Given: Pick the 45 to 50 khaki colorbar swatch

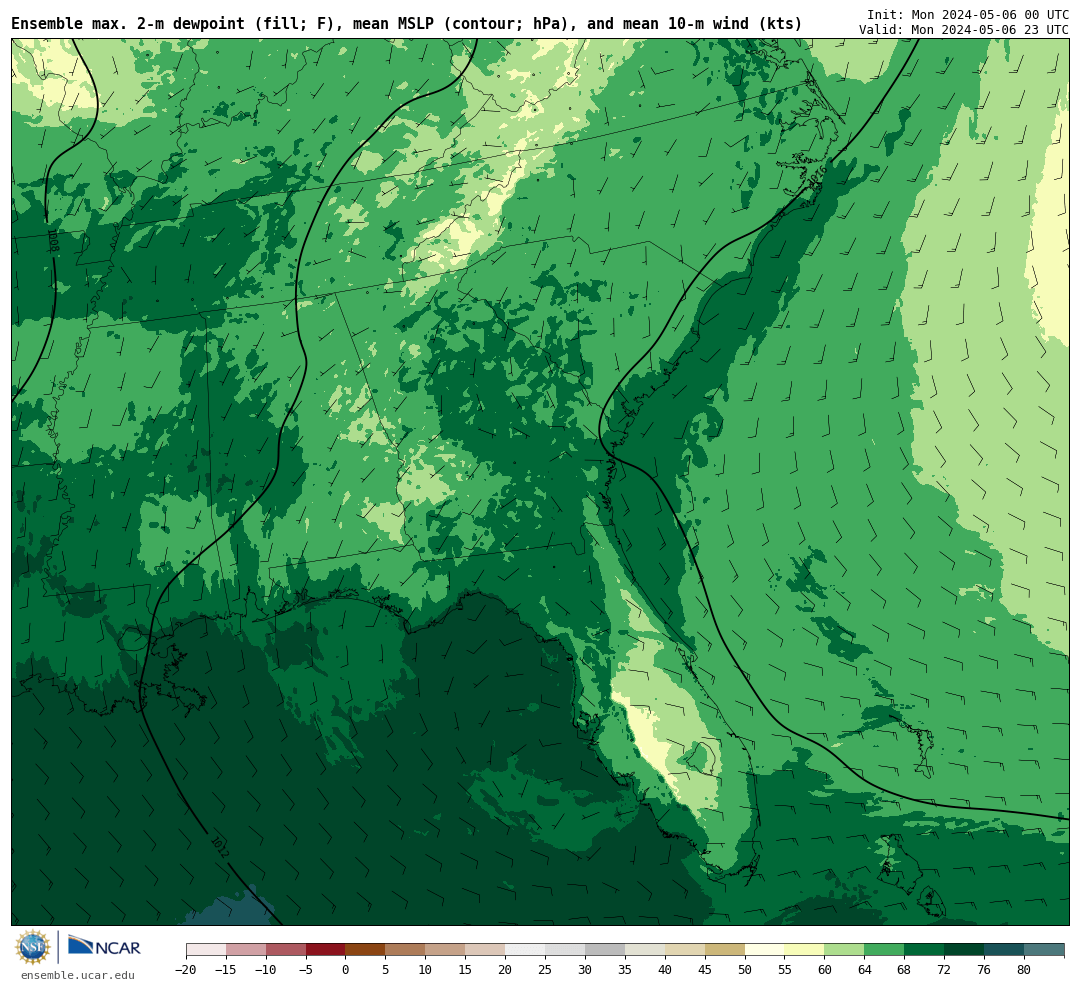Looking at the screenshot, I should coord(725,950).
